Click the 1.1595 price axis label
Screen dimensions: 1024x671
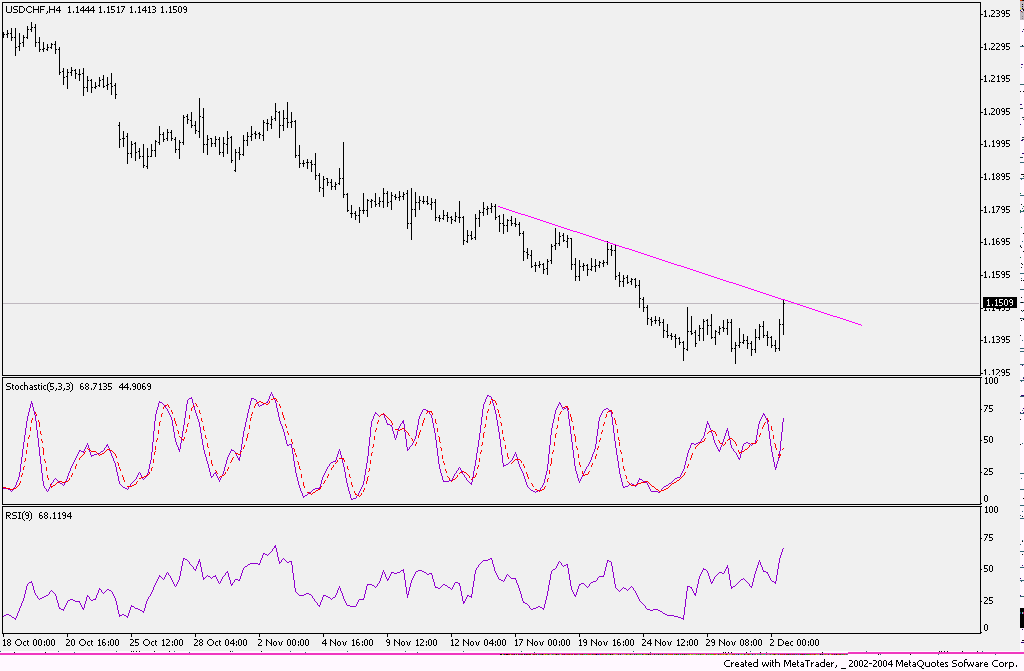[x=997, y=274]
